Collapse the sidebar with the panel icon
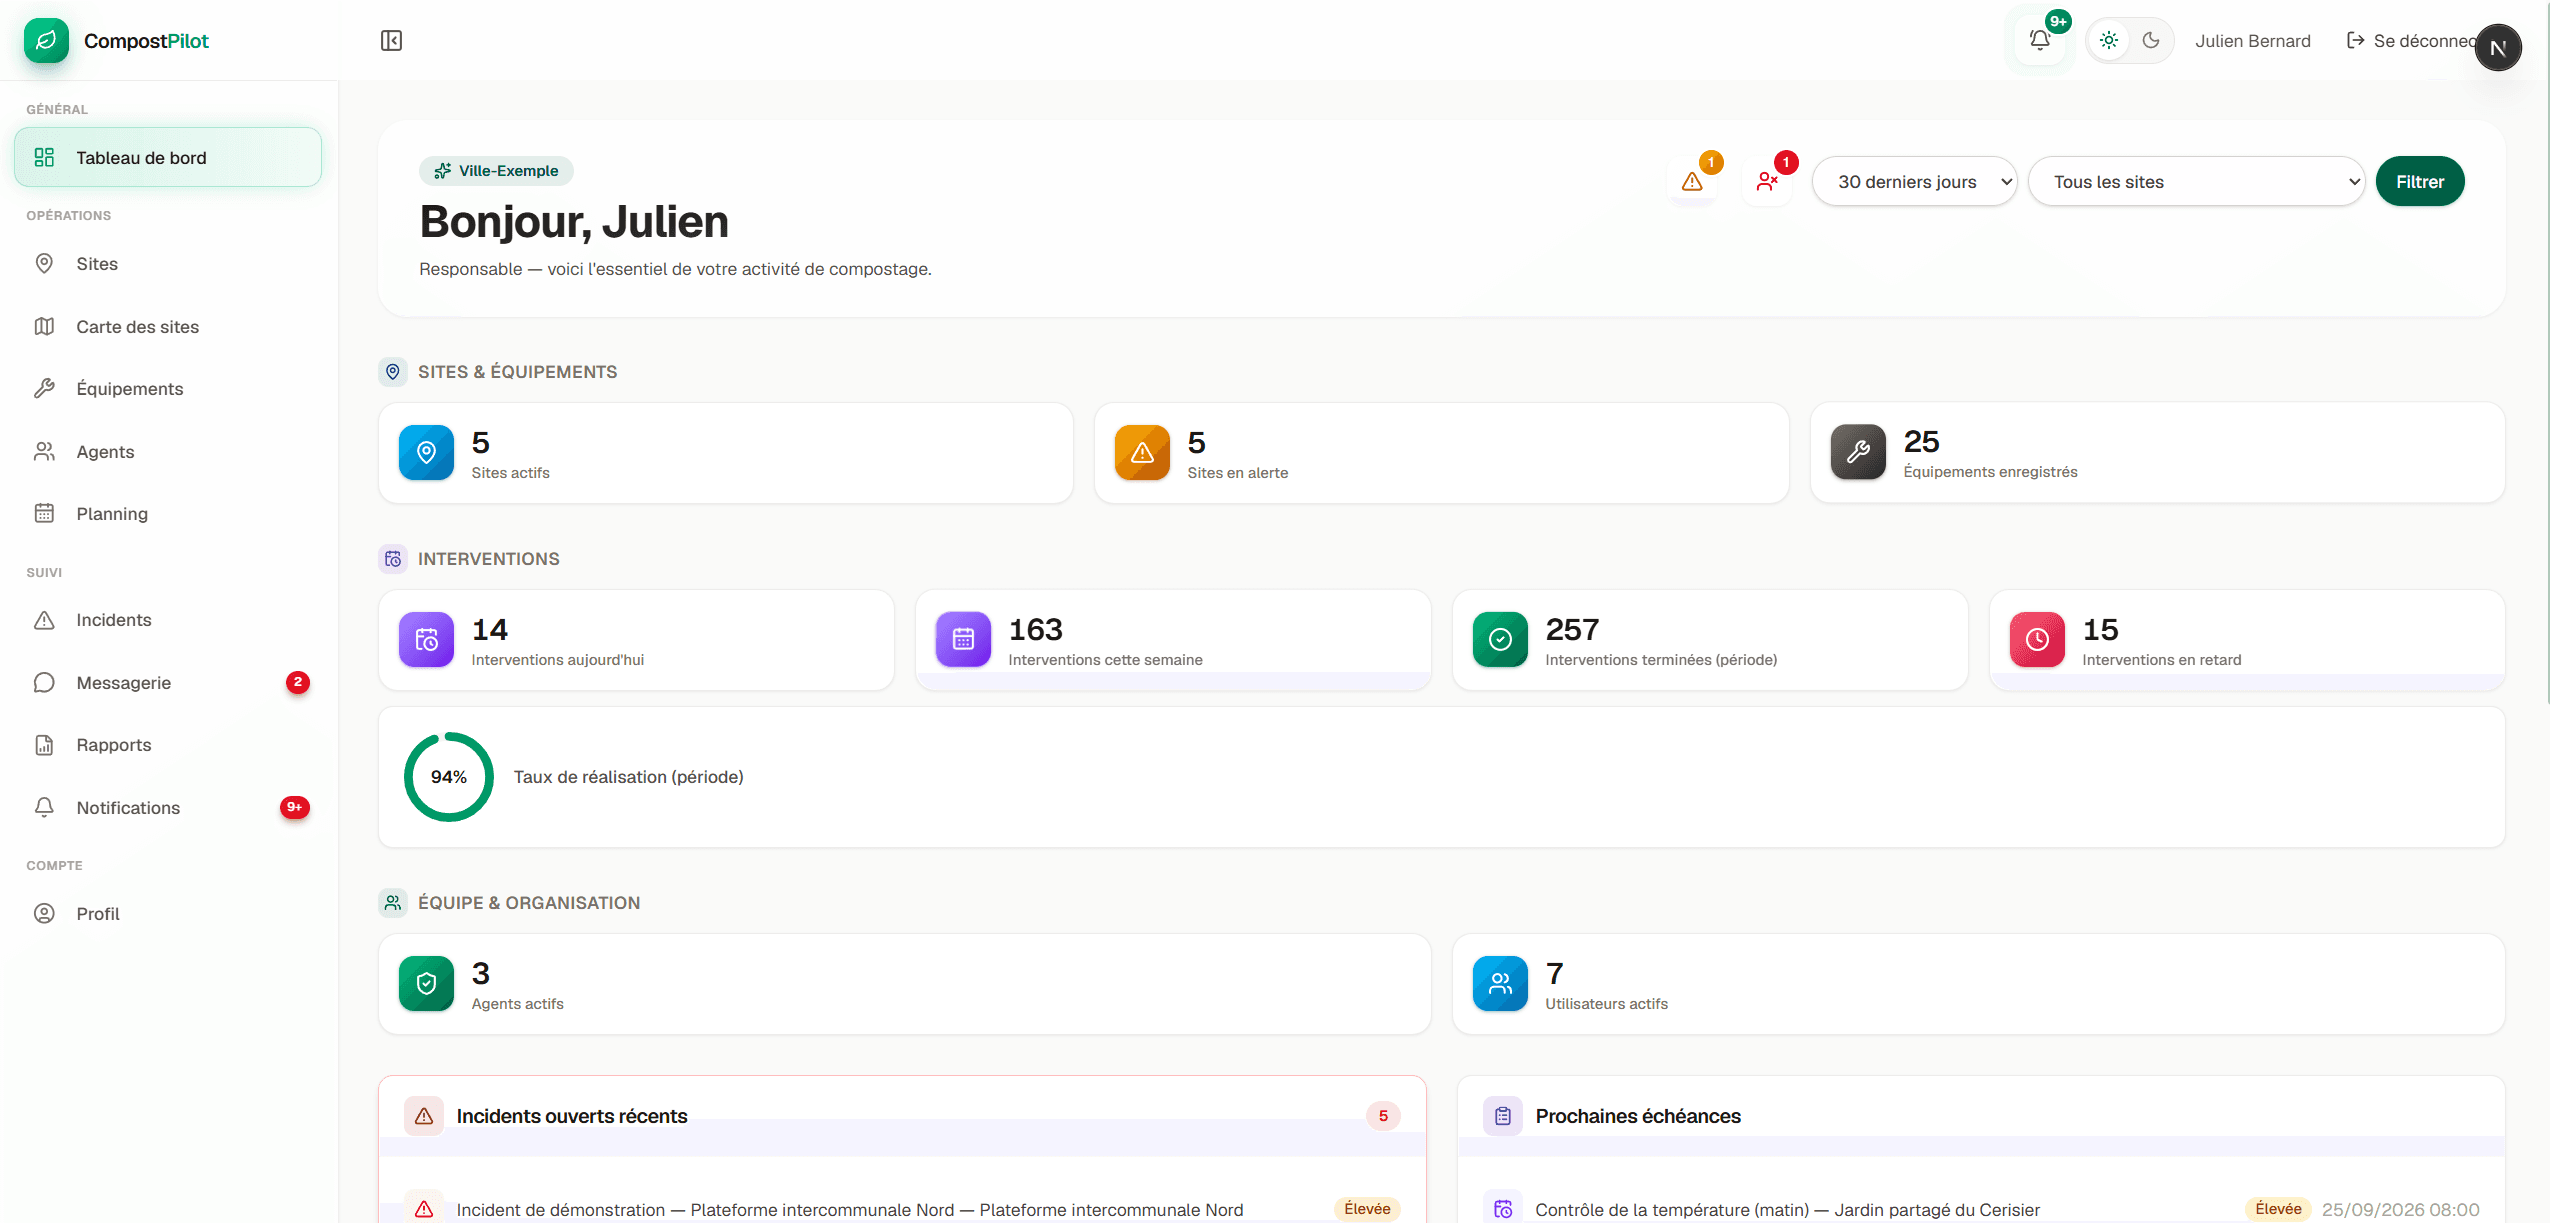 391,41
